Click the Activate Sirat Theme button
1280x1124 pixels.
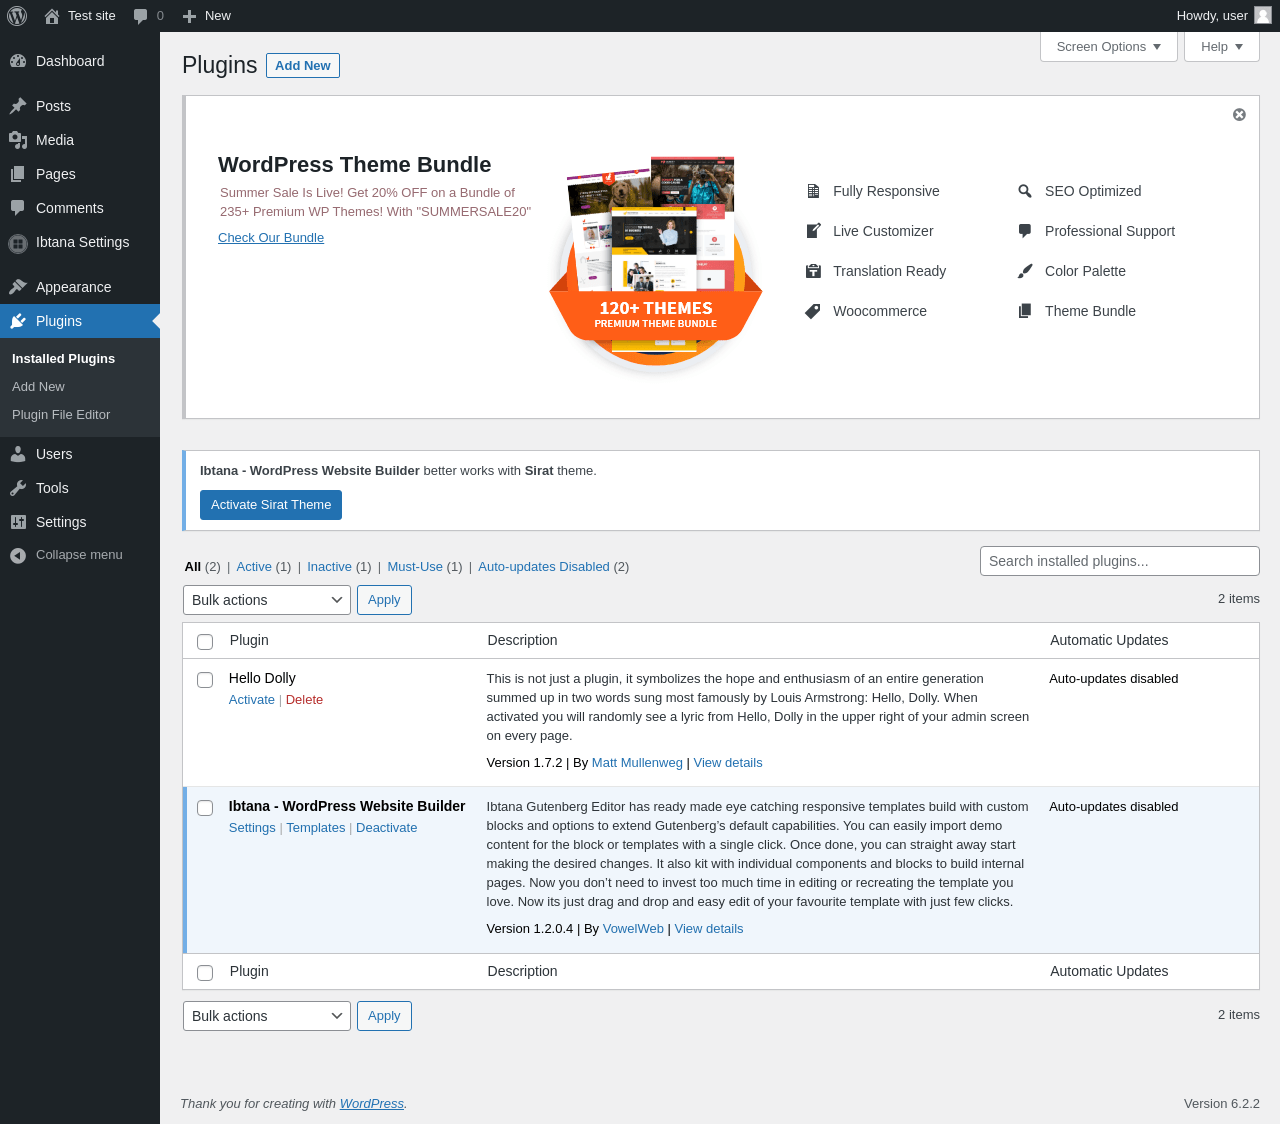coord(271,505)
